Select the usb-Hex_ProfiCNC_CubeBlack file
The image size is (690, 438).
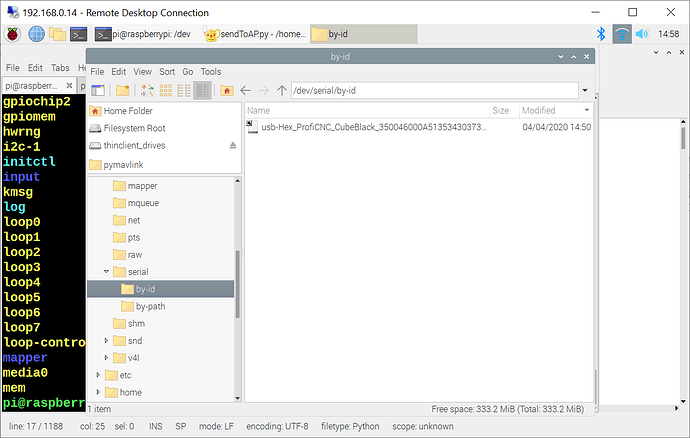tap(374, 127)
